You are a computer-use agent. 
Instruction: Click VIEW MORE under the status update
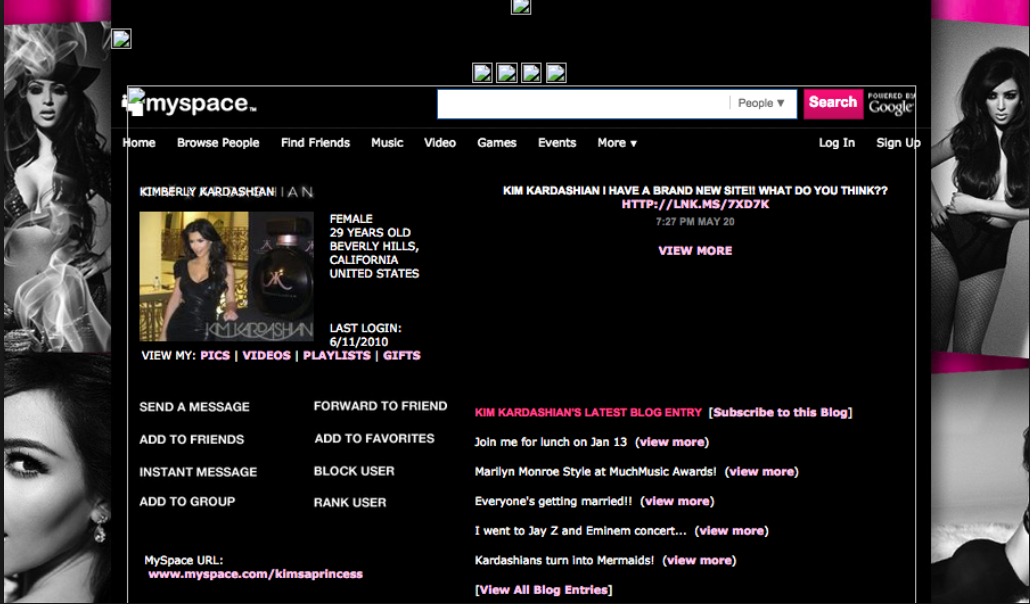(695, 250)
